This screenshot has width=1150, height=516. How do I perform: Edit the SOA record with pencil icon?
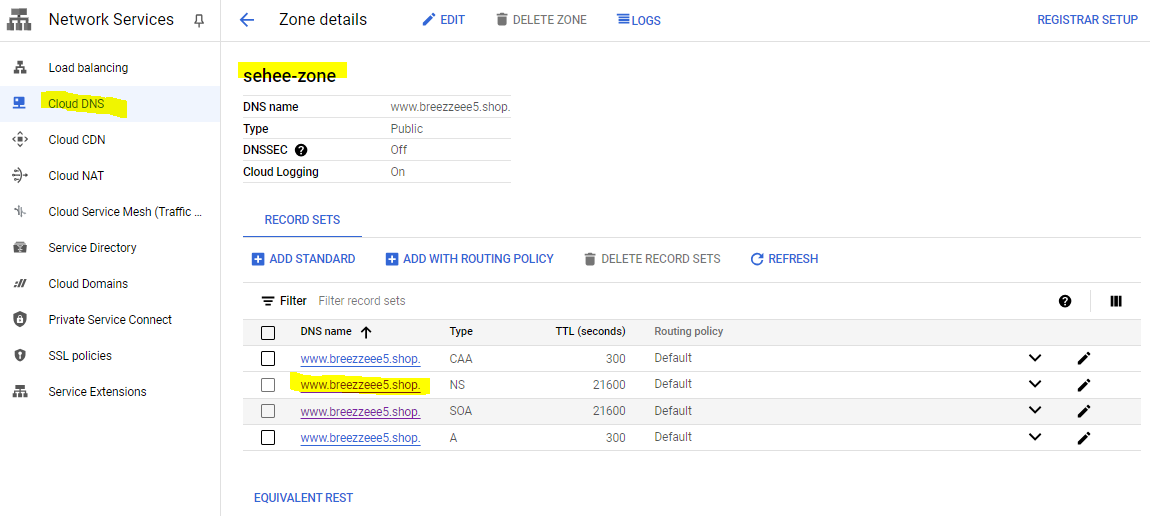(1084, 410)
